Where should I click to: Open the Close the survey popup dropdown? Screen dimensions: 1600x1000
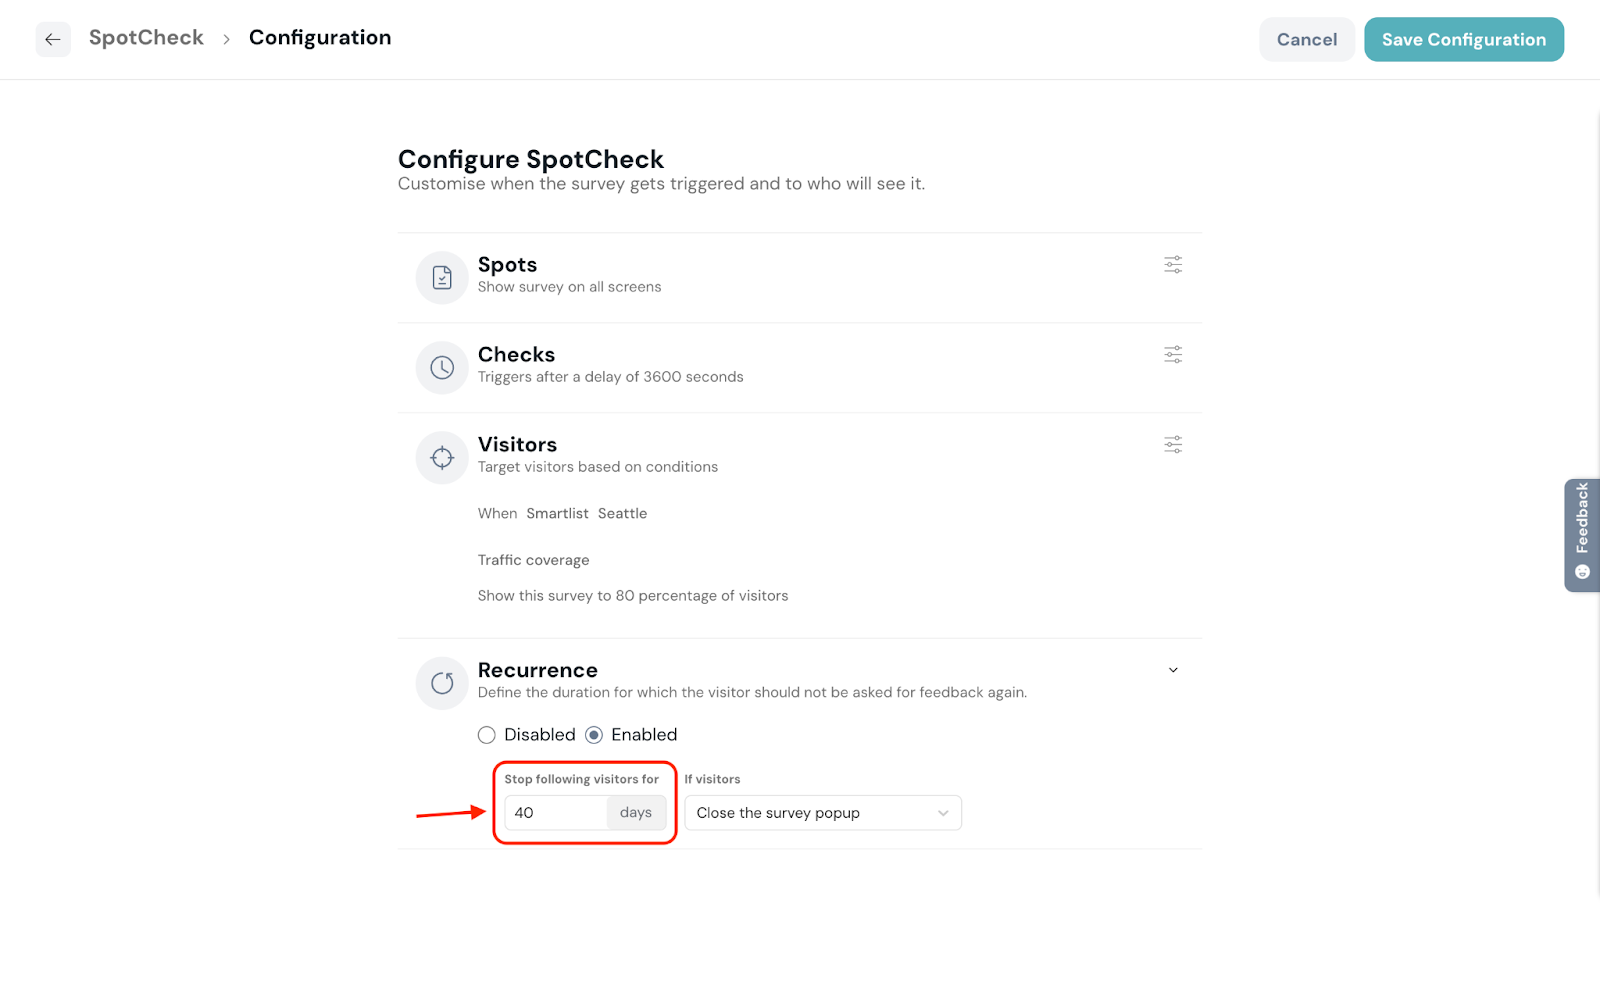(822, 813)
